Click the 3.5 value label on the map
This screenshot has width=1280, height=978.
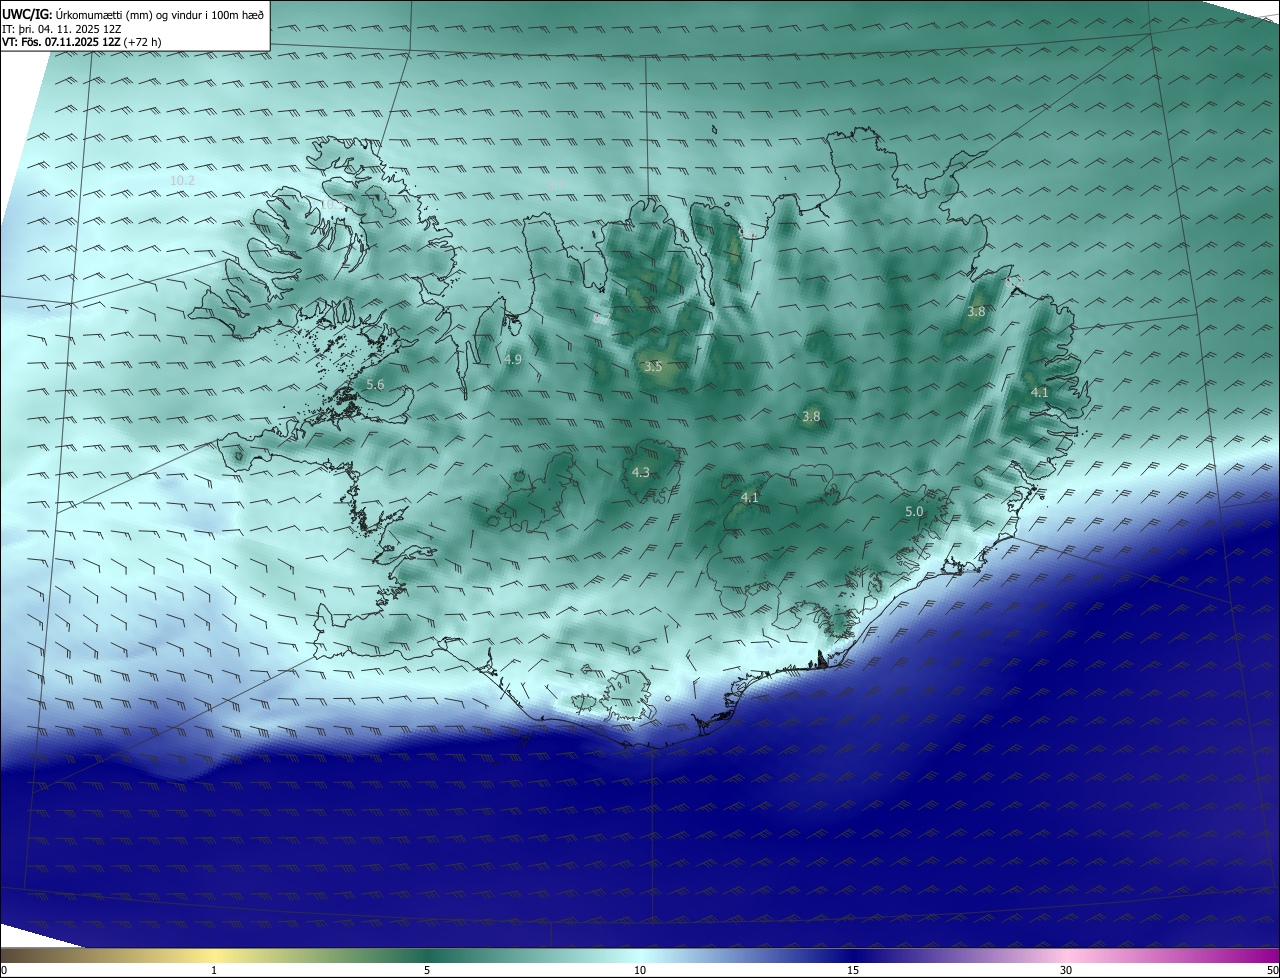coord(653,367)
